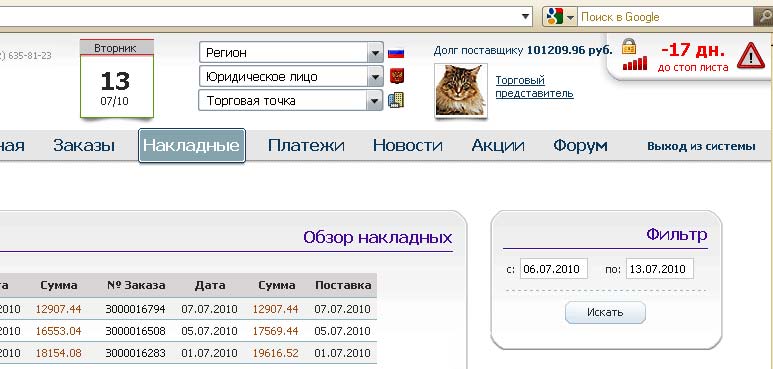
Task: Click the coat of arms icon beside Юридическое лицо
Action: tap(396, 76)
